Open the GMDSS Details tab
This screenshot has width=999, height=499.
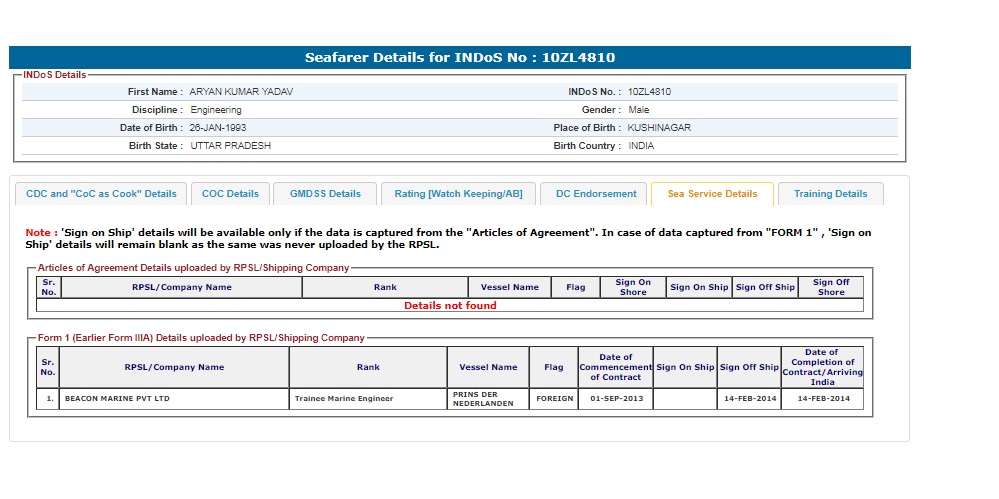[x=325, y=194]
